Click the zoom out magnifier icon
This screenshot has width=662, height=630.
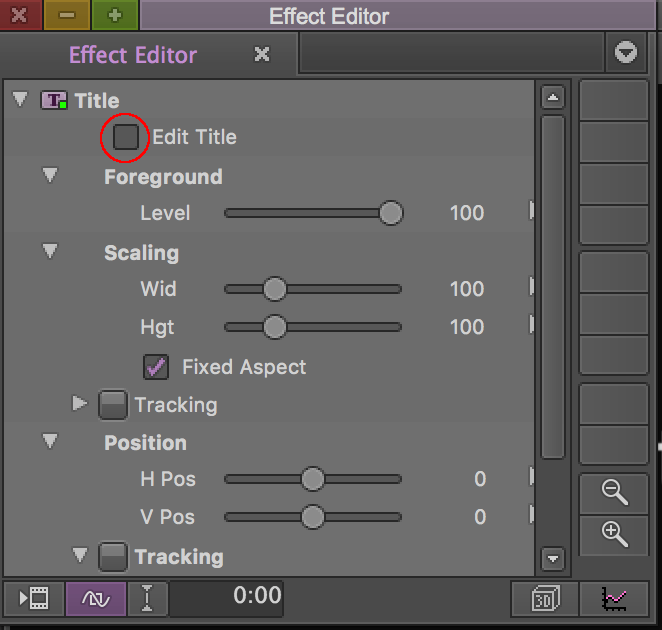tap(614, 492)
